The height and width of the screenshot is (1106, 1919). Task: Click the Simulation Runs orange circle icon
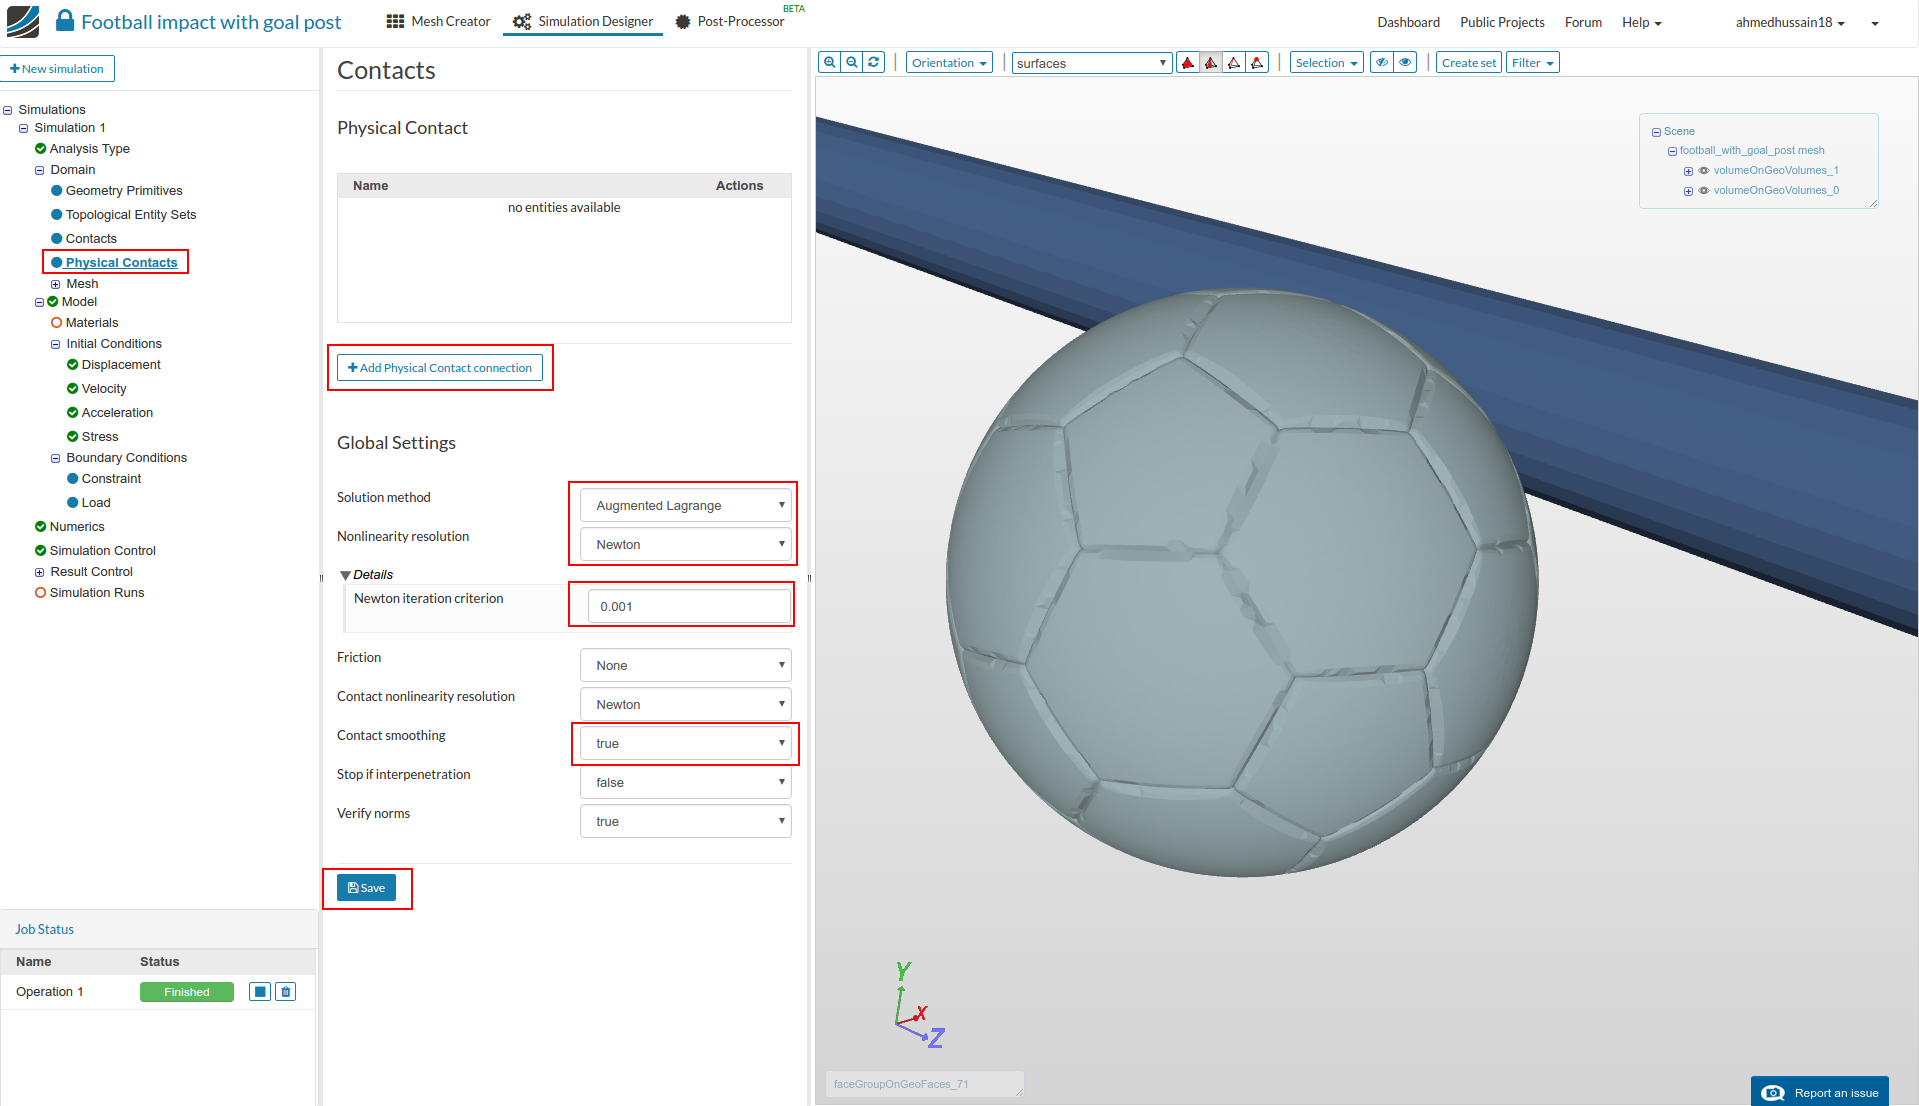pos(40,593)
